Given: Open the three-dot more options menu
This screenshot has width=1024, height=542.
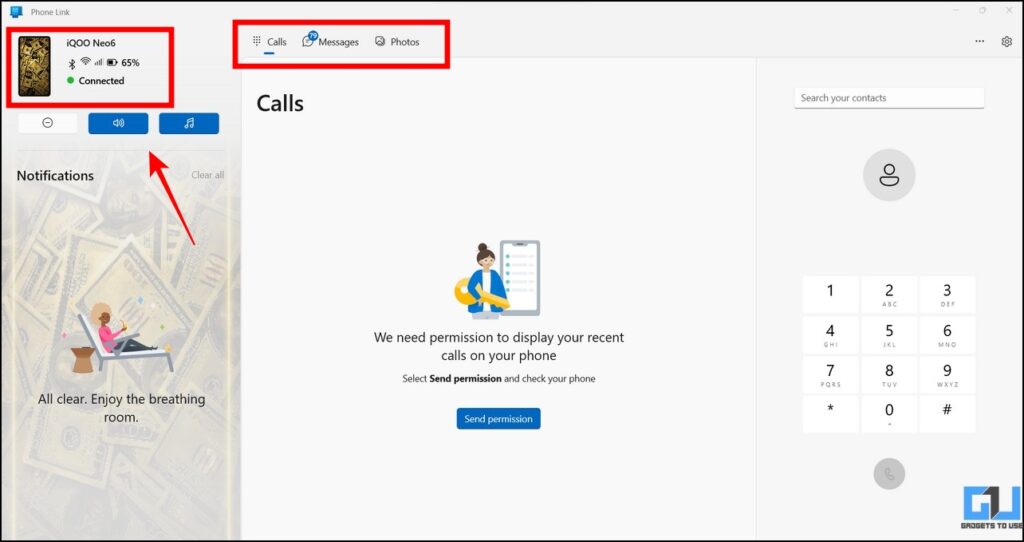Looking at the screenshot, I should 980,42.
